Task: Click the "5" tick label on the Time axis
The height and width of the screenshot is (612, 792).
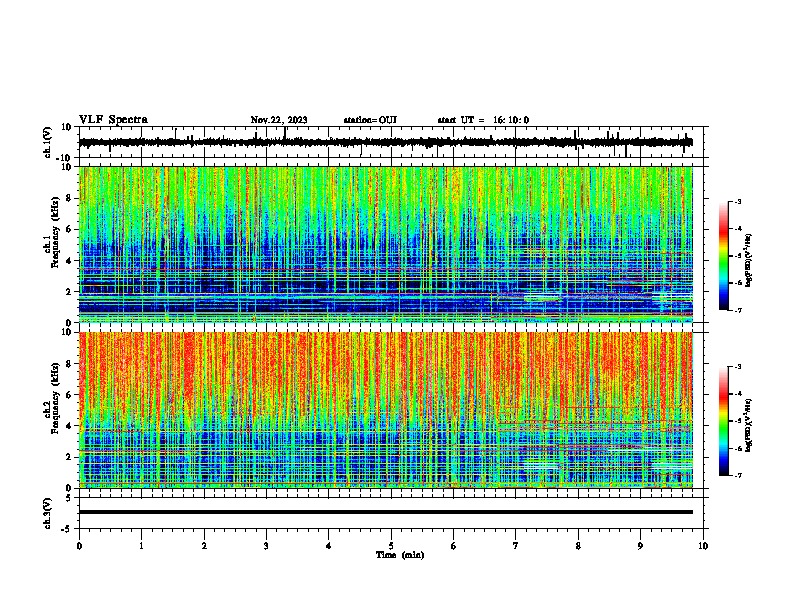Action: coord(391,546)
